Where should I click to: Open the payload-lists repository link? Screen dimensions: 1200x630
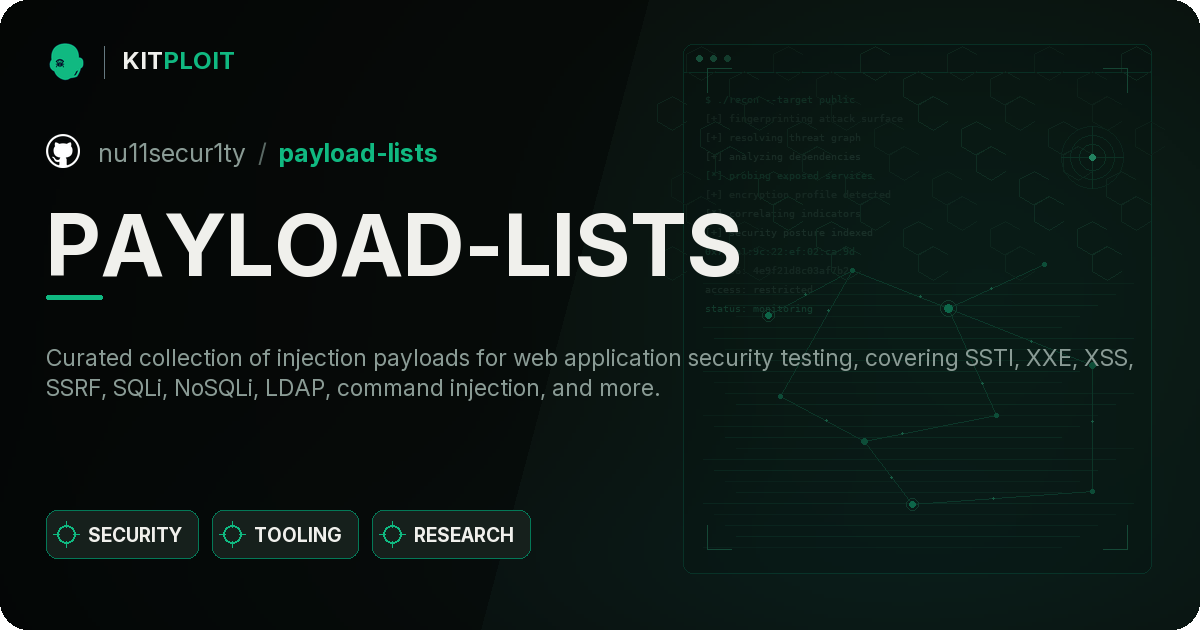(358, 153)
